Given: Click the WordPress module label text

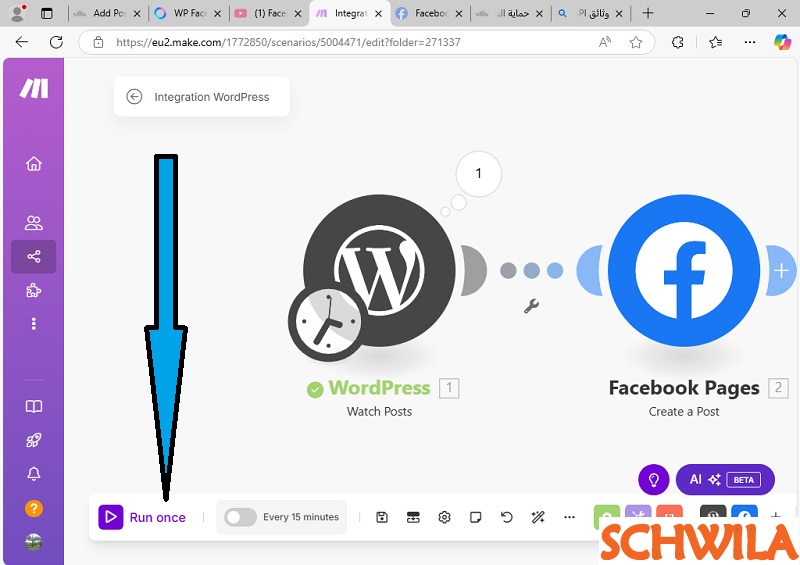Looking at the screenshot, I should [379, 388].
